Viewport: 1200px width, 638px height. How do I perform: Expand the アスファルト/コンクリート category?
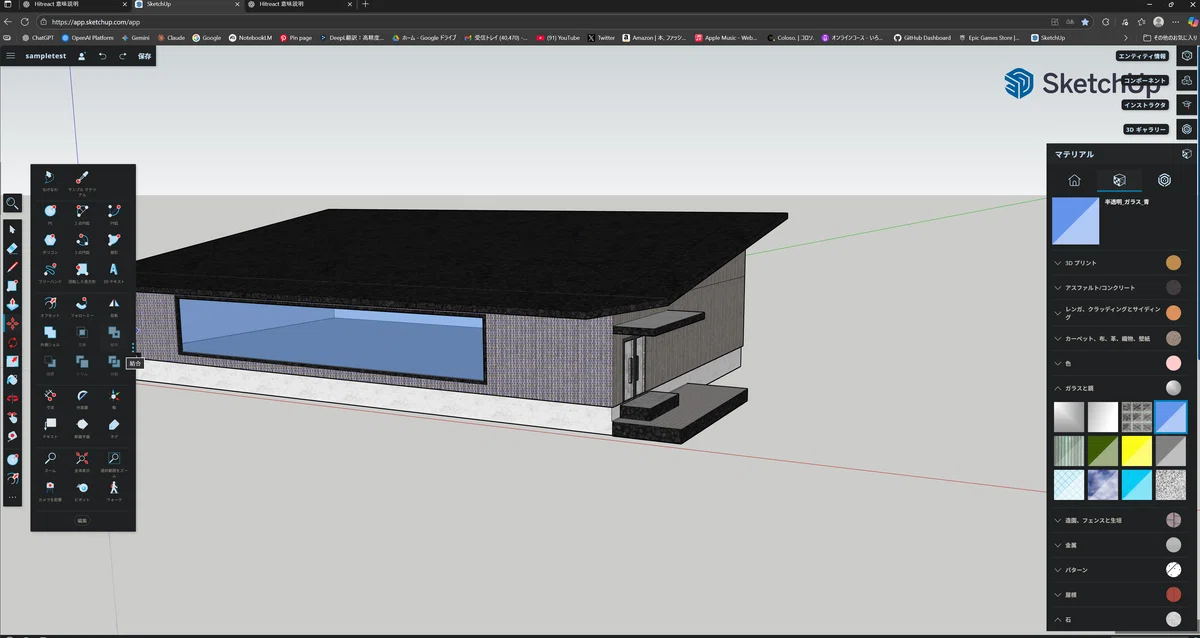[1119, 288]
